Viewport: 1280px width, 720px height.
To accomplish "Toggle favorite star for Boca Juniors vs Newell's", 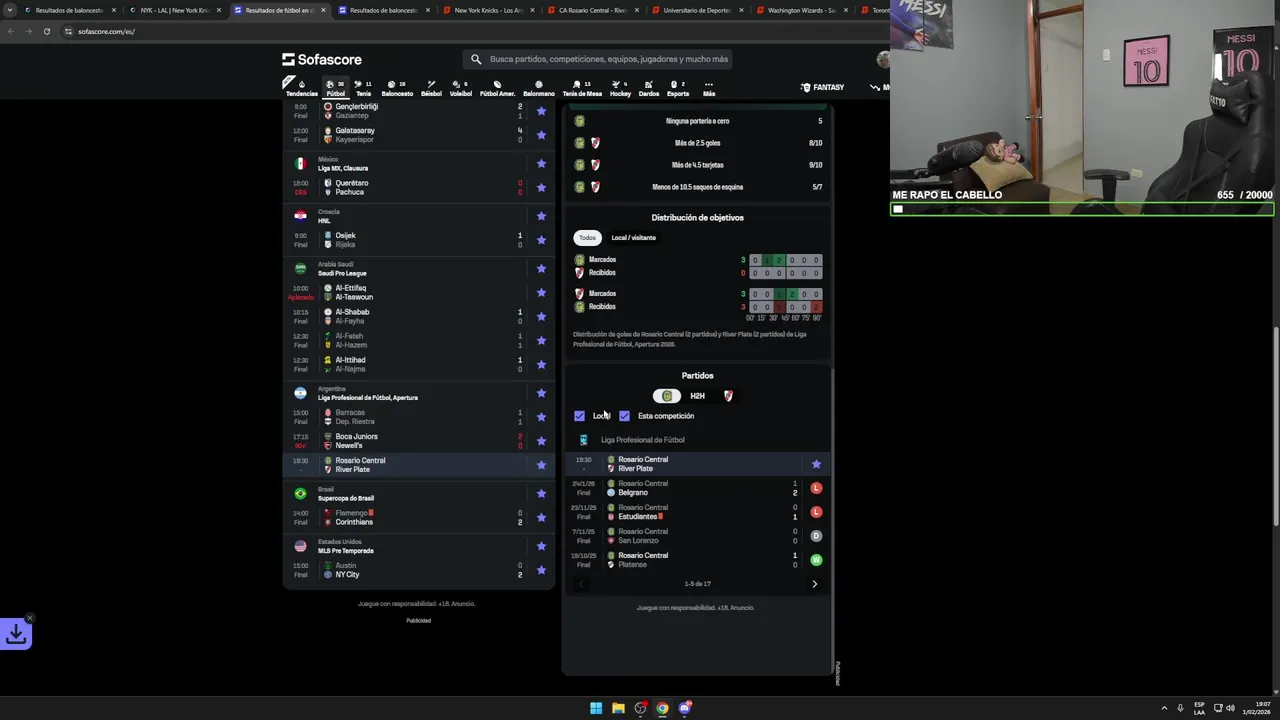I will [541, 441].
